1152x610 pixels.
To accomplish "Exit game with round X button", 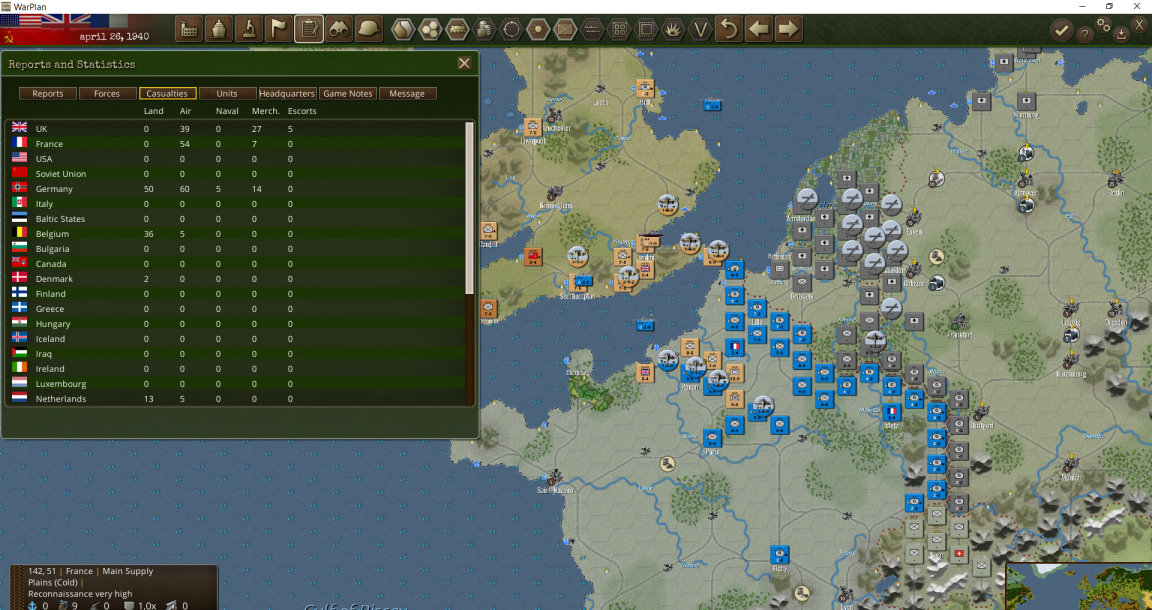I will tap(1140, 24).
